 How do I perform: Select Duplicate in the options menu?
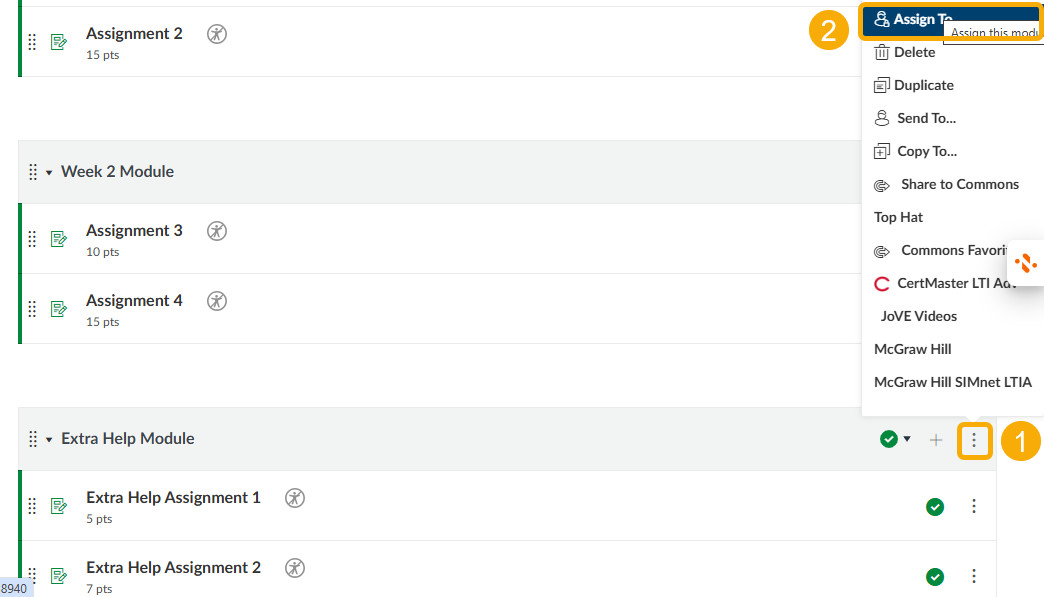click(923, 85)
